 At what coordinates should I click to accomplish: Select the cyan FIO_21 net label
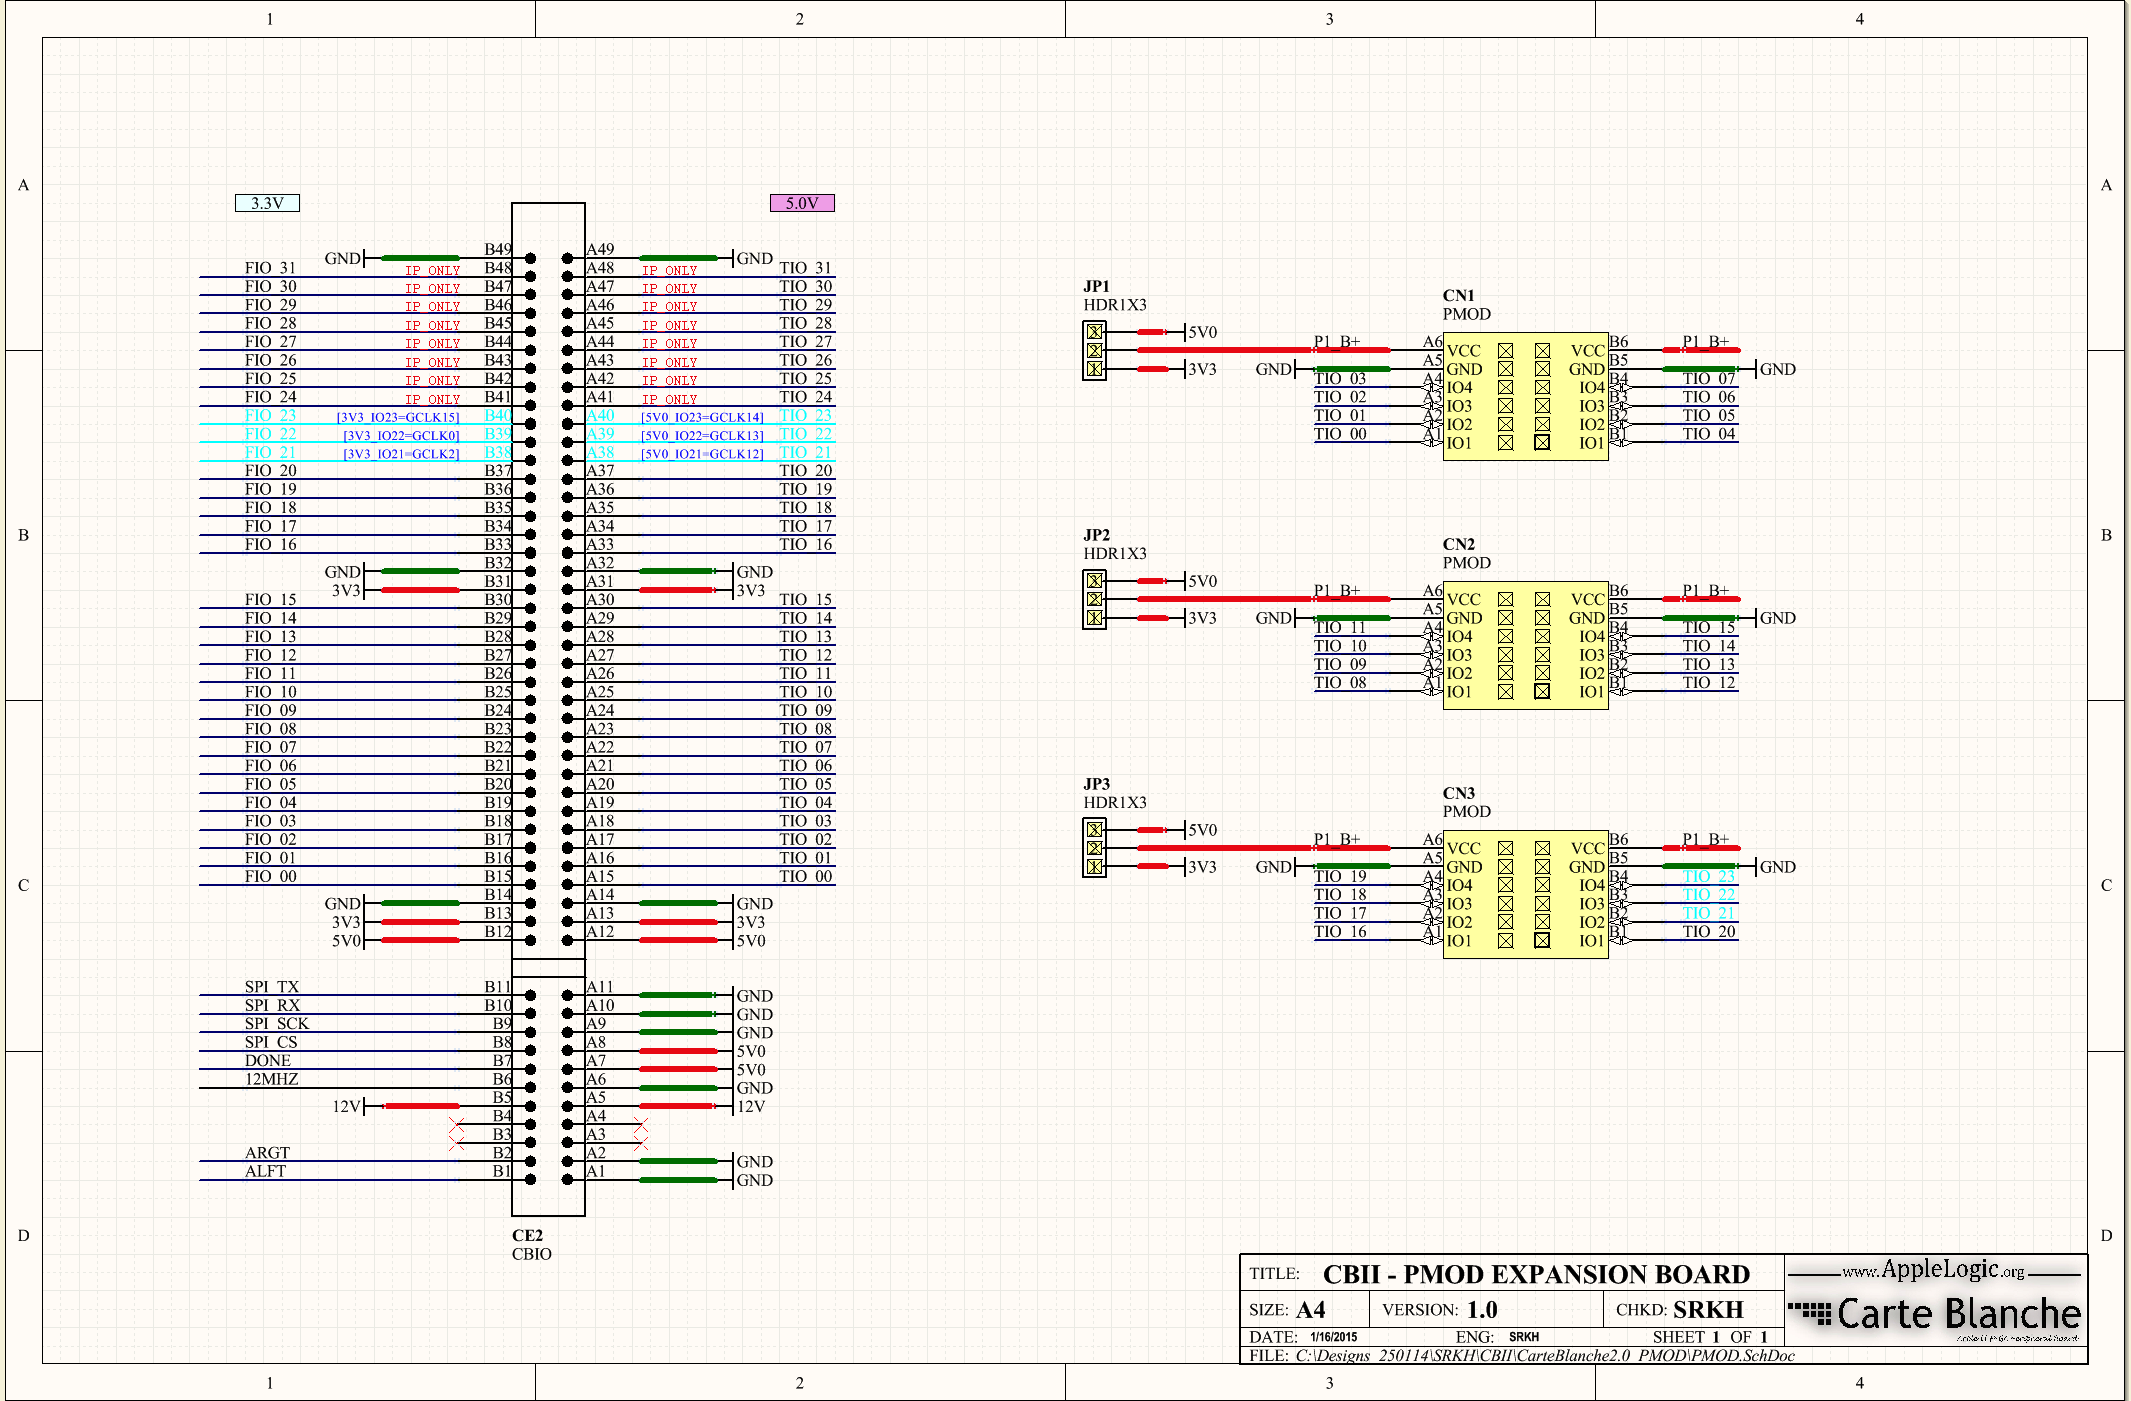(x=270, y=452)
